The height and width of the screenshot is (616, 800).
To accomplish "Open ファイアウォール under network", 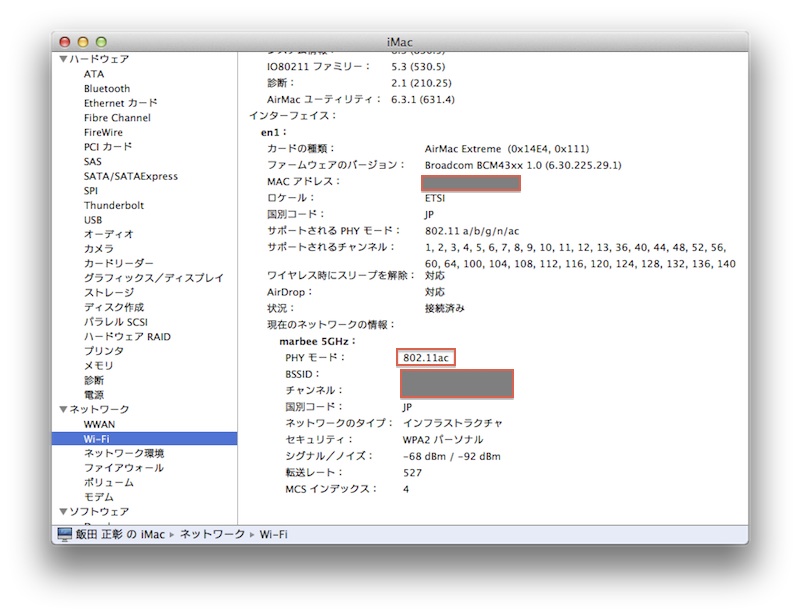I will click(123, 467).
